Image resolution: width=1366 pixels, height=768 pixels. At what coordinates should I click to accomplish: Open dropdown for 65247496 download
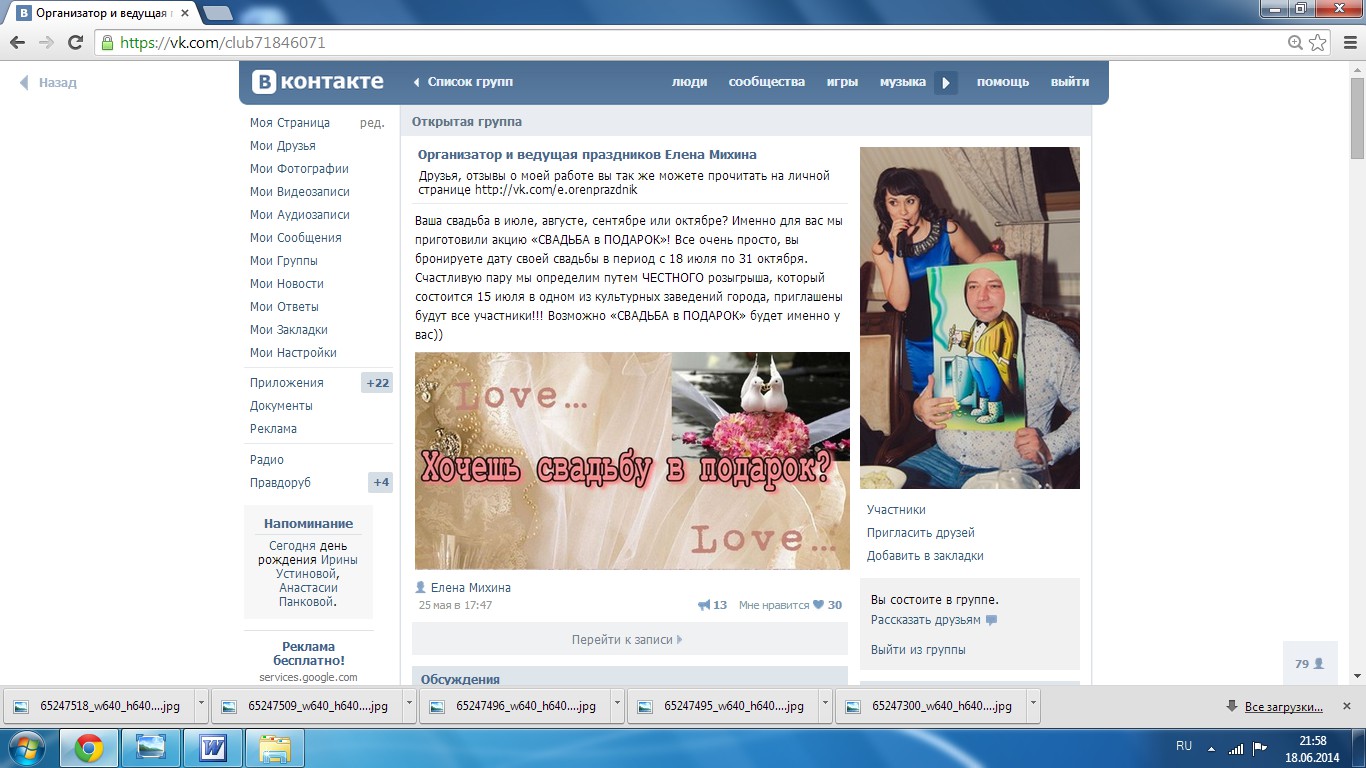[617, 705]
